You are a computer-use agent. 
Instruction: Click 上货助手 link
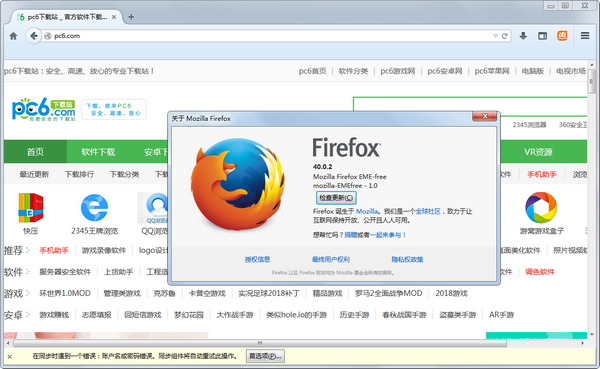tap(119, 272)
